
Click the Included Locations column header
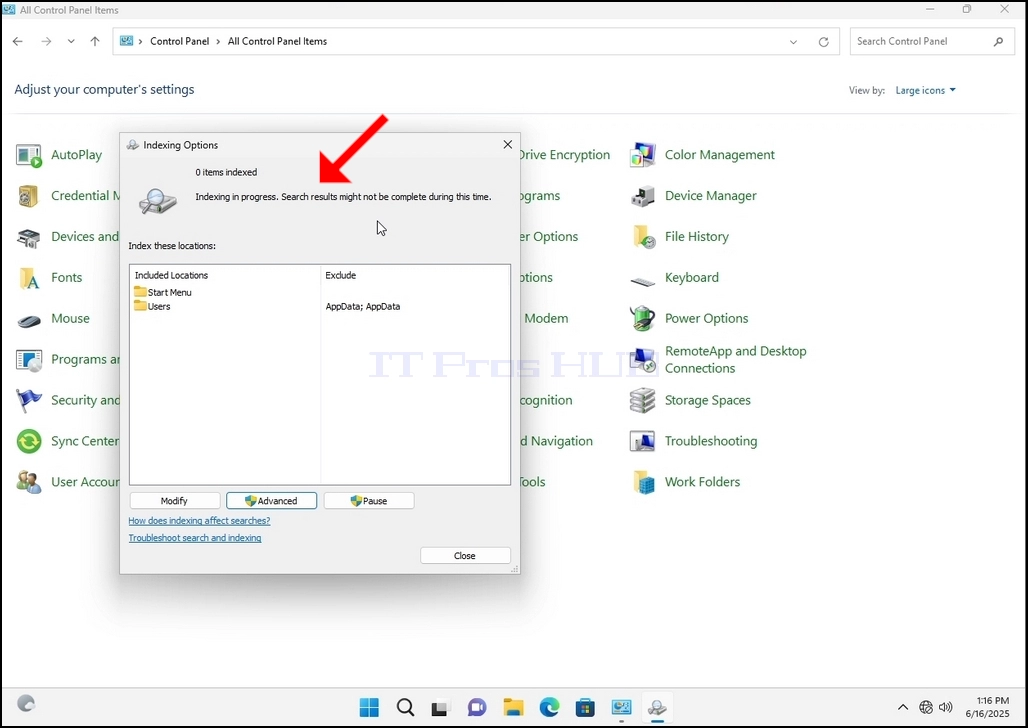point(171,275)
